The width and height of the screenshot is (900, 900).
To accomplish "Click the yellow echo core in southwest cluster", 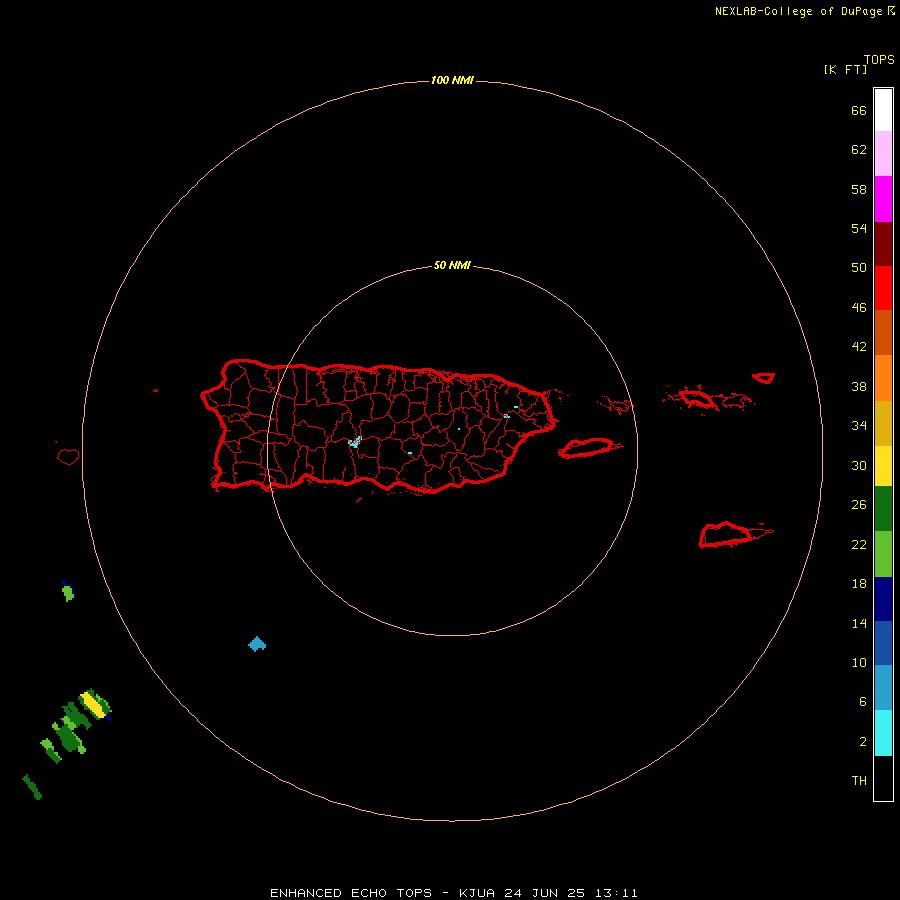I will 94,705.
